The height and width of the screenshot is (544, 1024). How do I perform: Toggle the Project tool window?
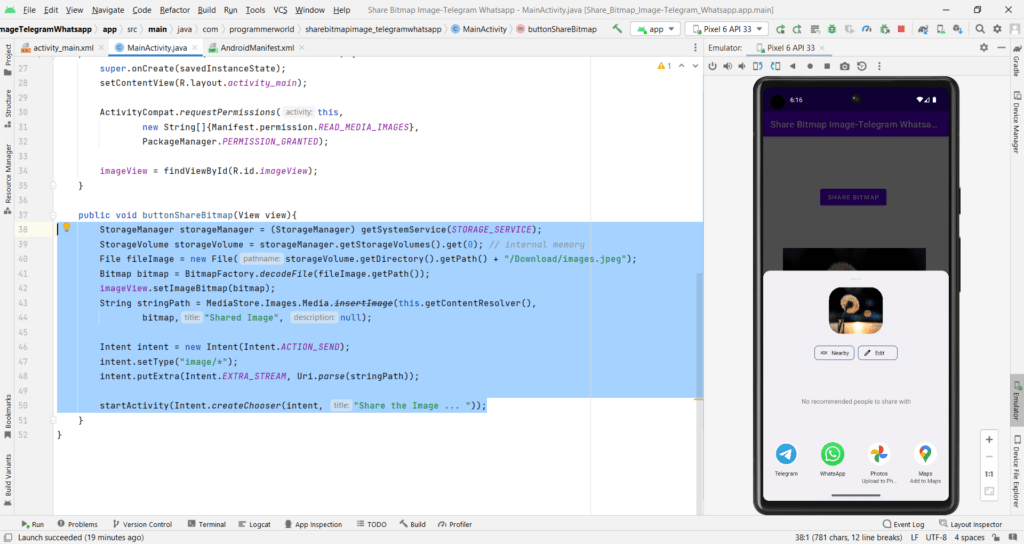pyautogui.click(x=8, y=59)
